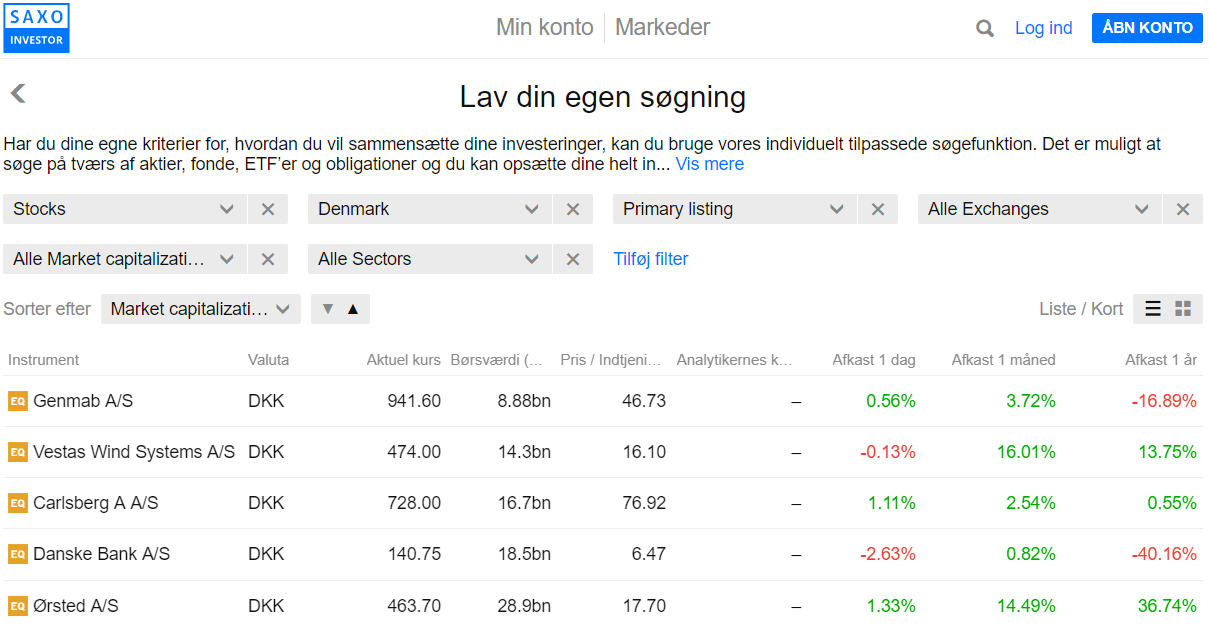Open the Stocks instrument type dropdown
The width and height of the screenshot is (1209, 629).
[x=125, y=209]
